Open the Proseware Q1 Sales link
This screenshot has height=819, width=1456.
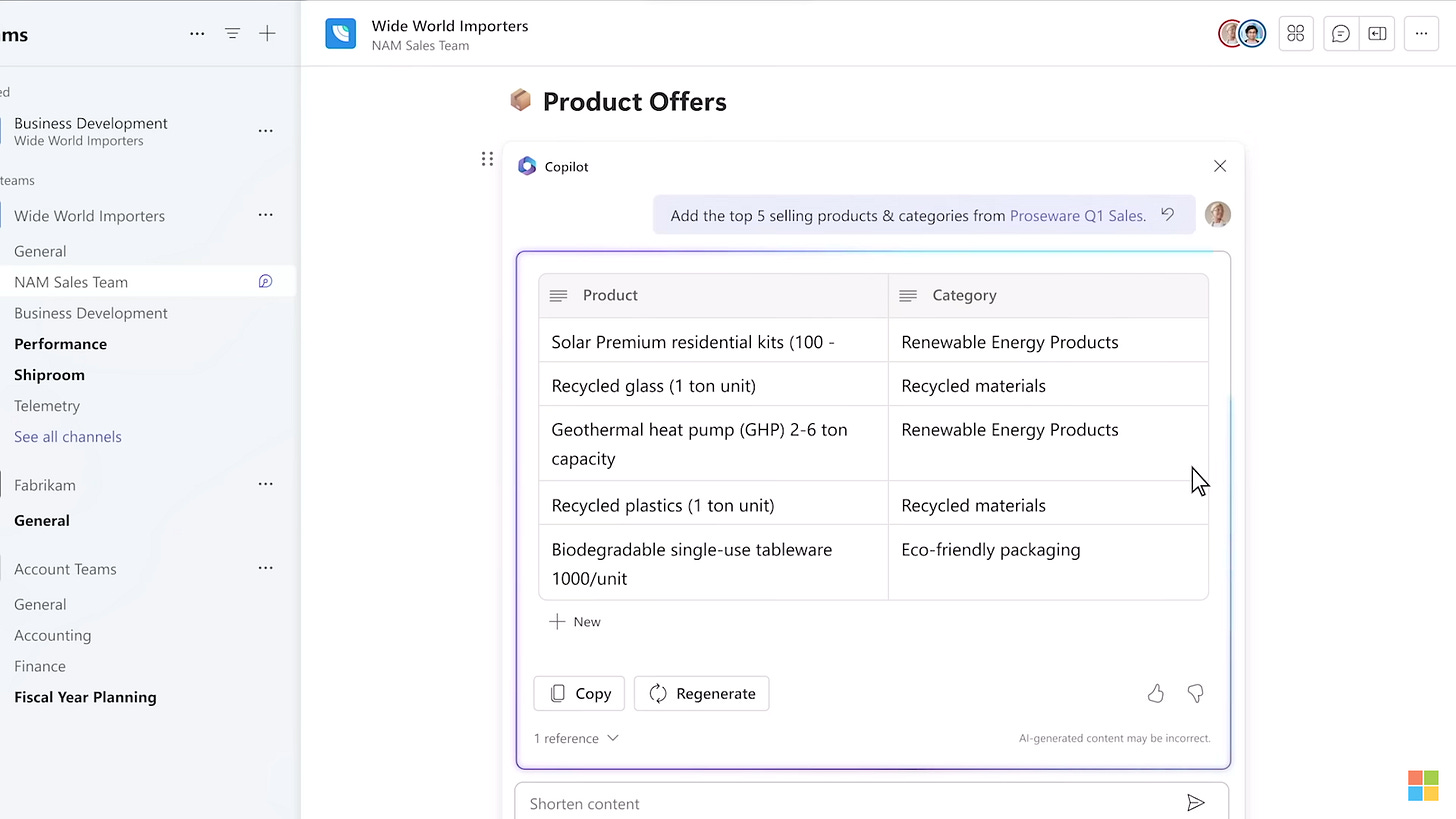(x=1077, y=215)
